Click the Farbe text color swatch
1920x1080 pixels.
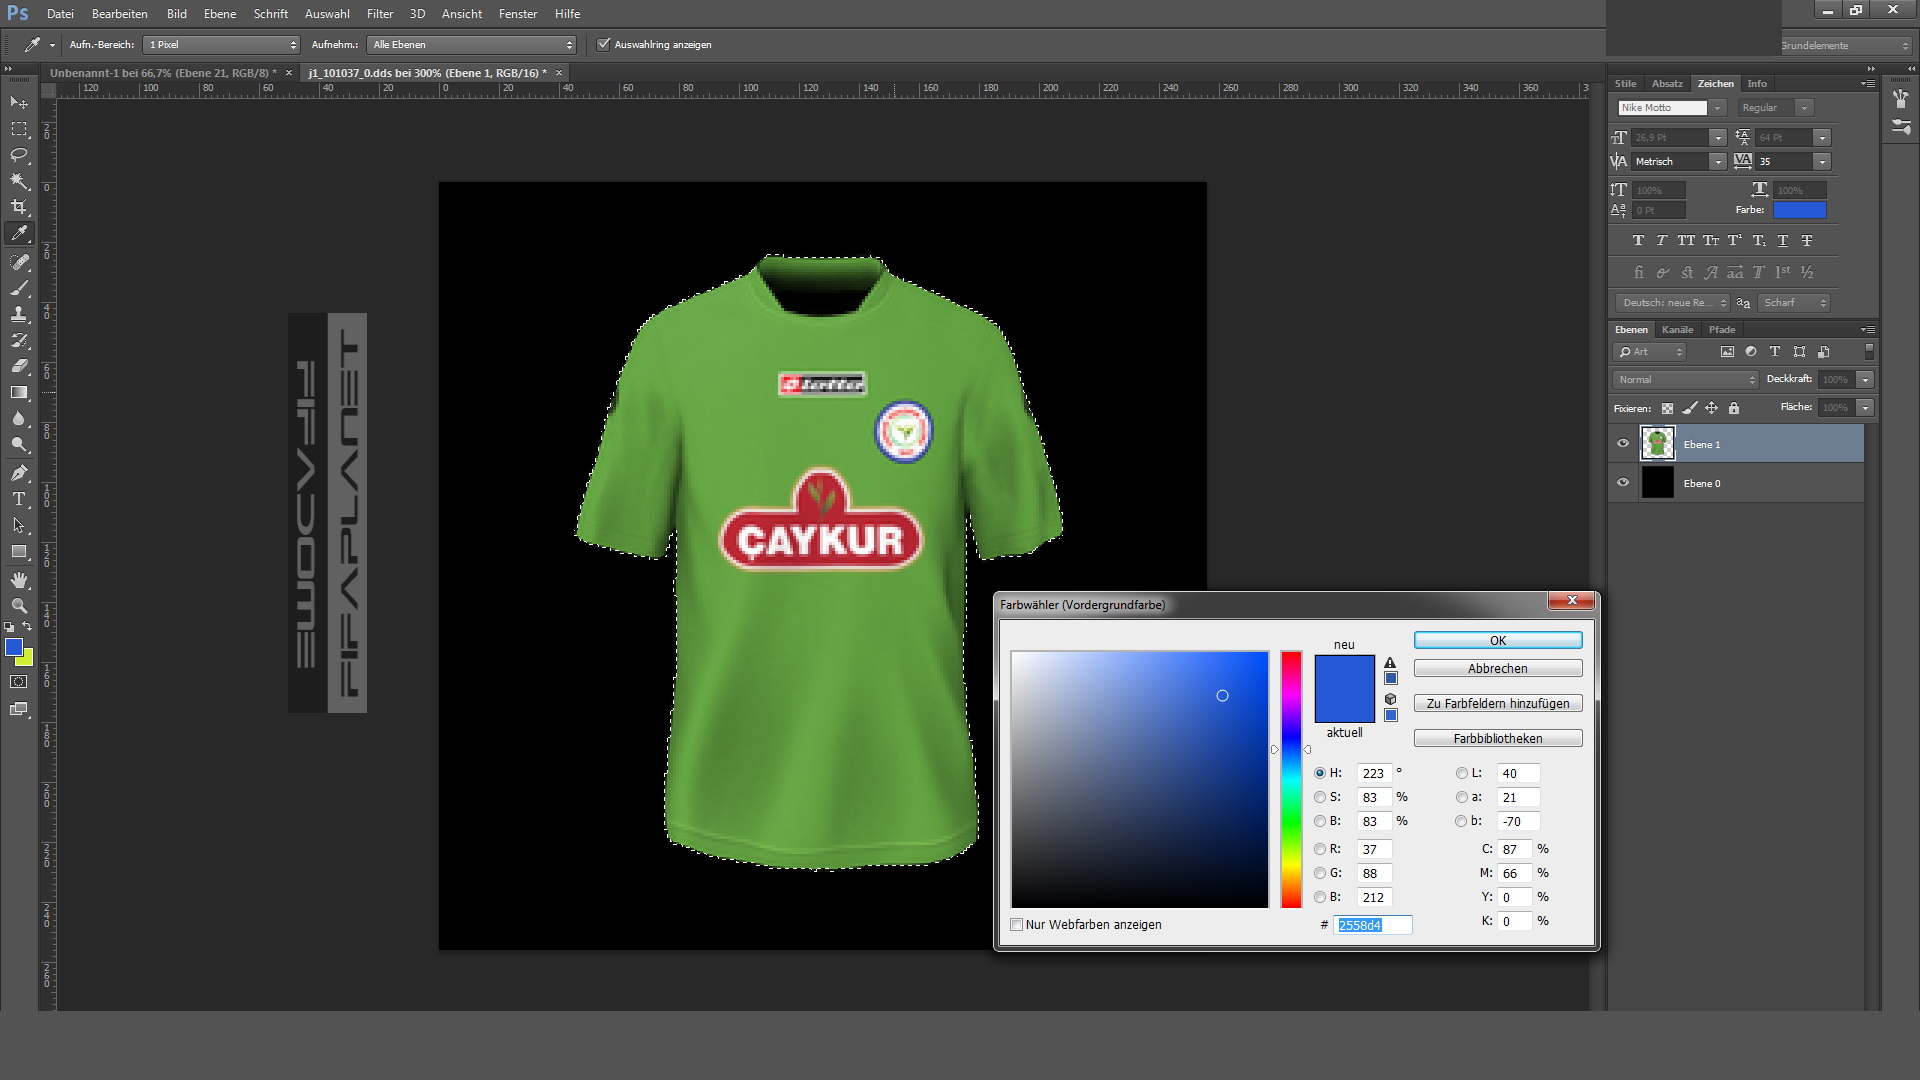point(1799,210)
